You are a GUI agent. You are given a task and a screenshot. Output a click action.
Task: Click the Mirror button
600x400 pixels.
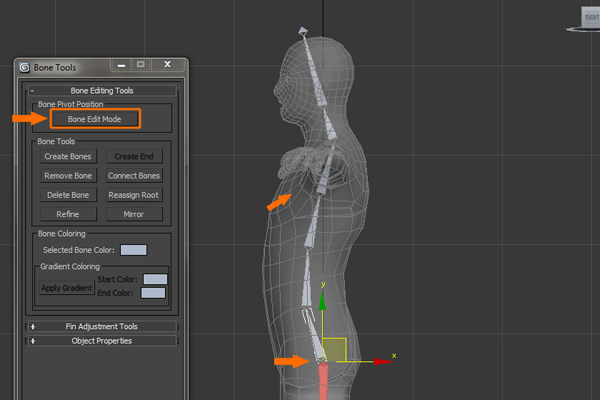[x=134, y=214]
